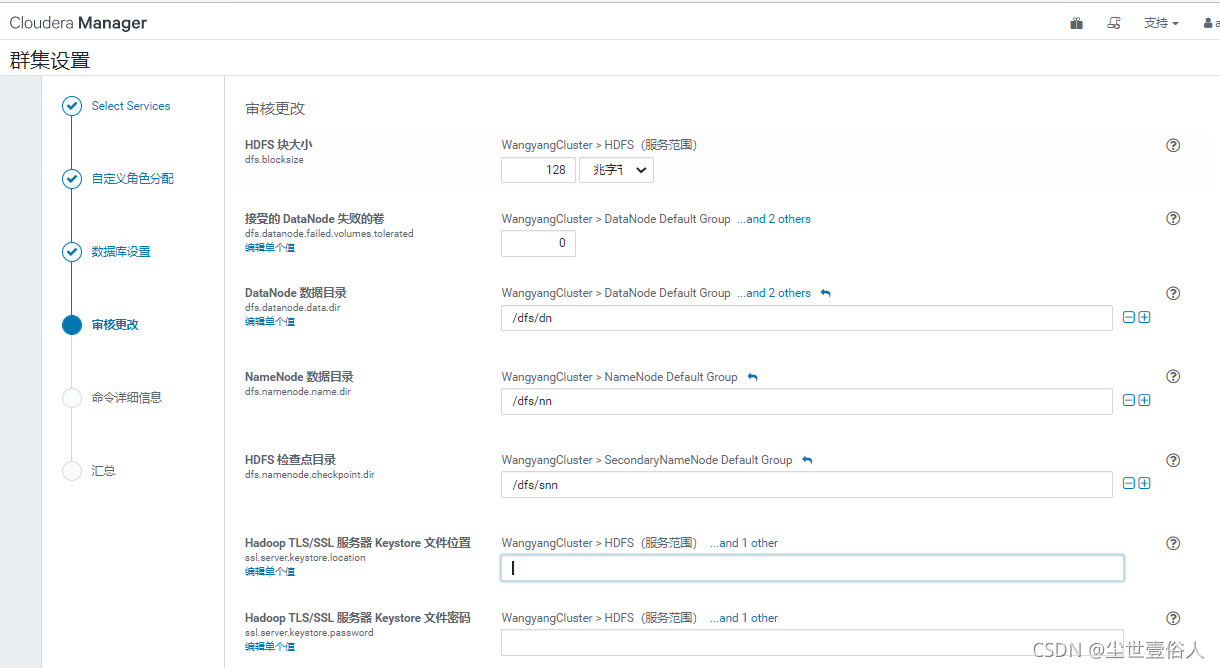The width and height of the screenshot is (1220, 668).
Task: Click the HDFS block size value field
Action: [x=538, y=170]
